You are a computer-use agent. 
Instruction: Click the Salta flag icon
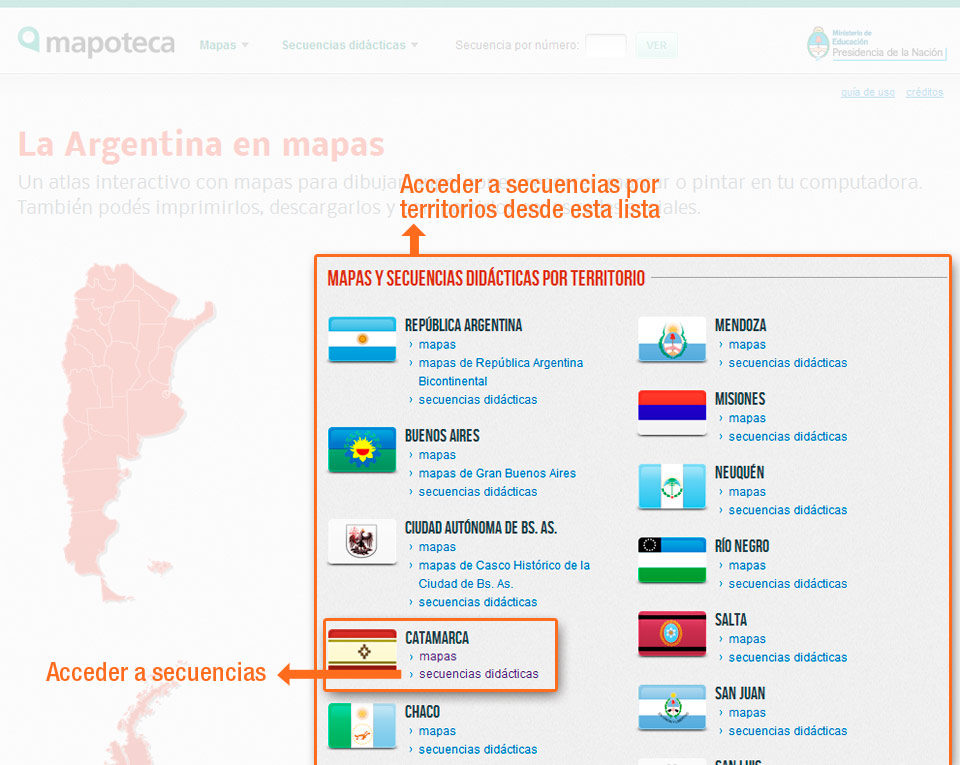pyautogui.click(x=671, y=634)
